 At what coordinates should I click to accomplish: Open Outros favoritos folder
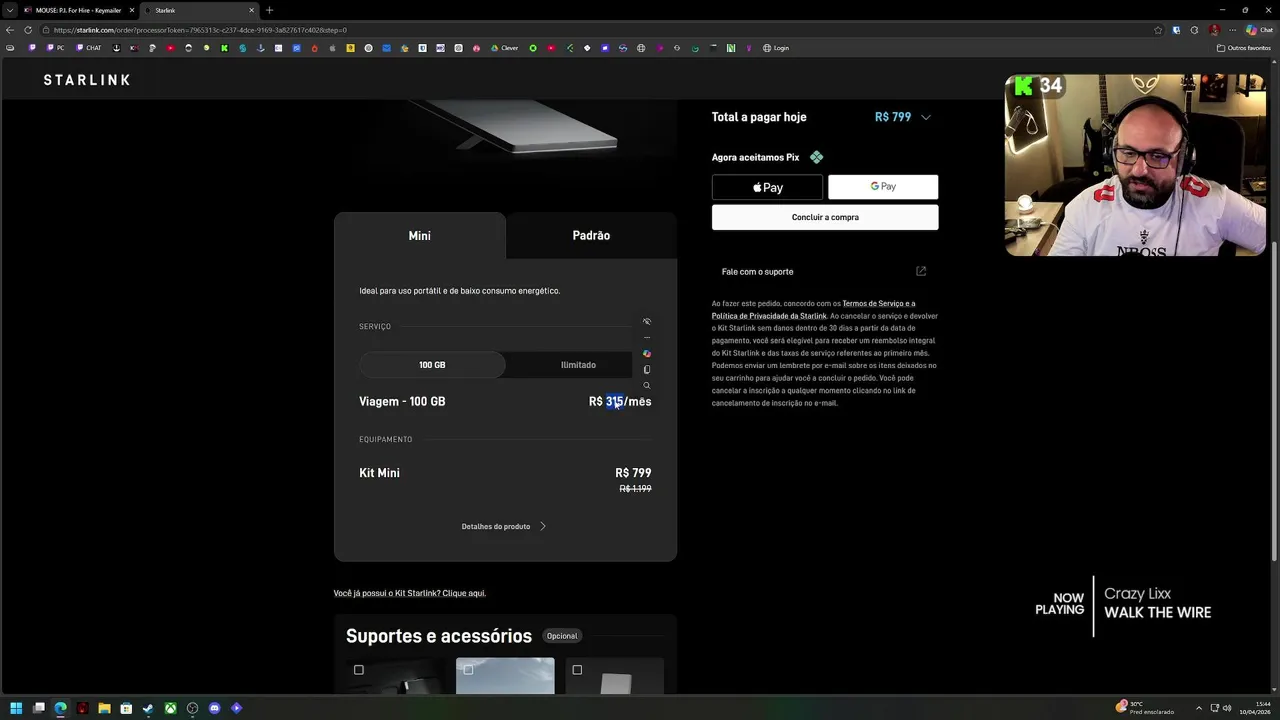(1244, 48)
